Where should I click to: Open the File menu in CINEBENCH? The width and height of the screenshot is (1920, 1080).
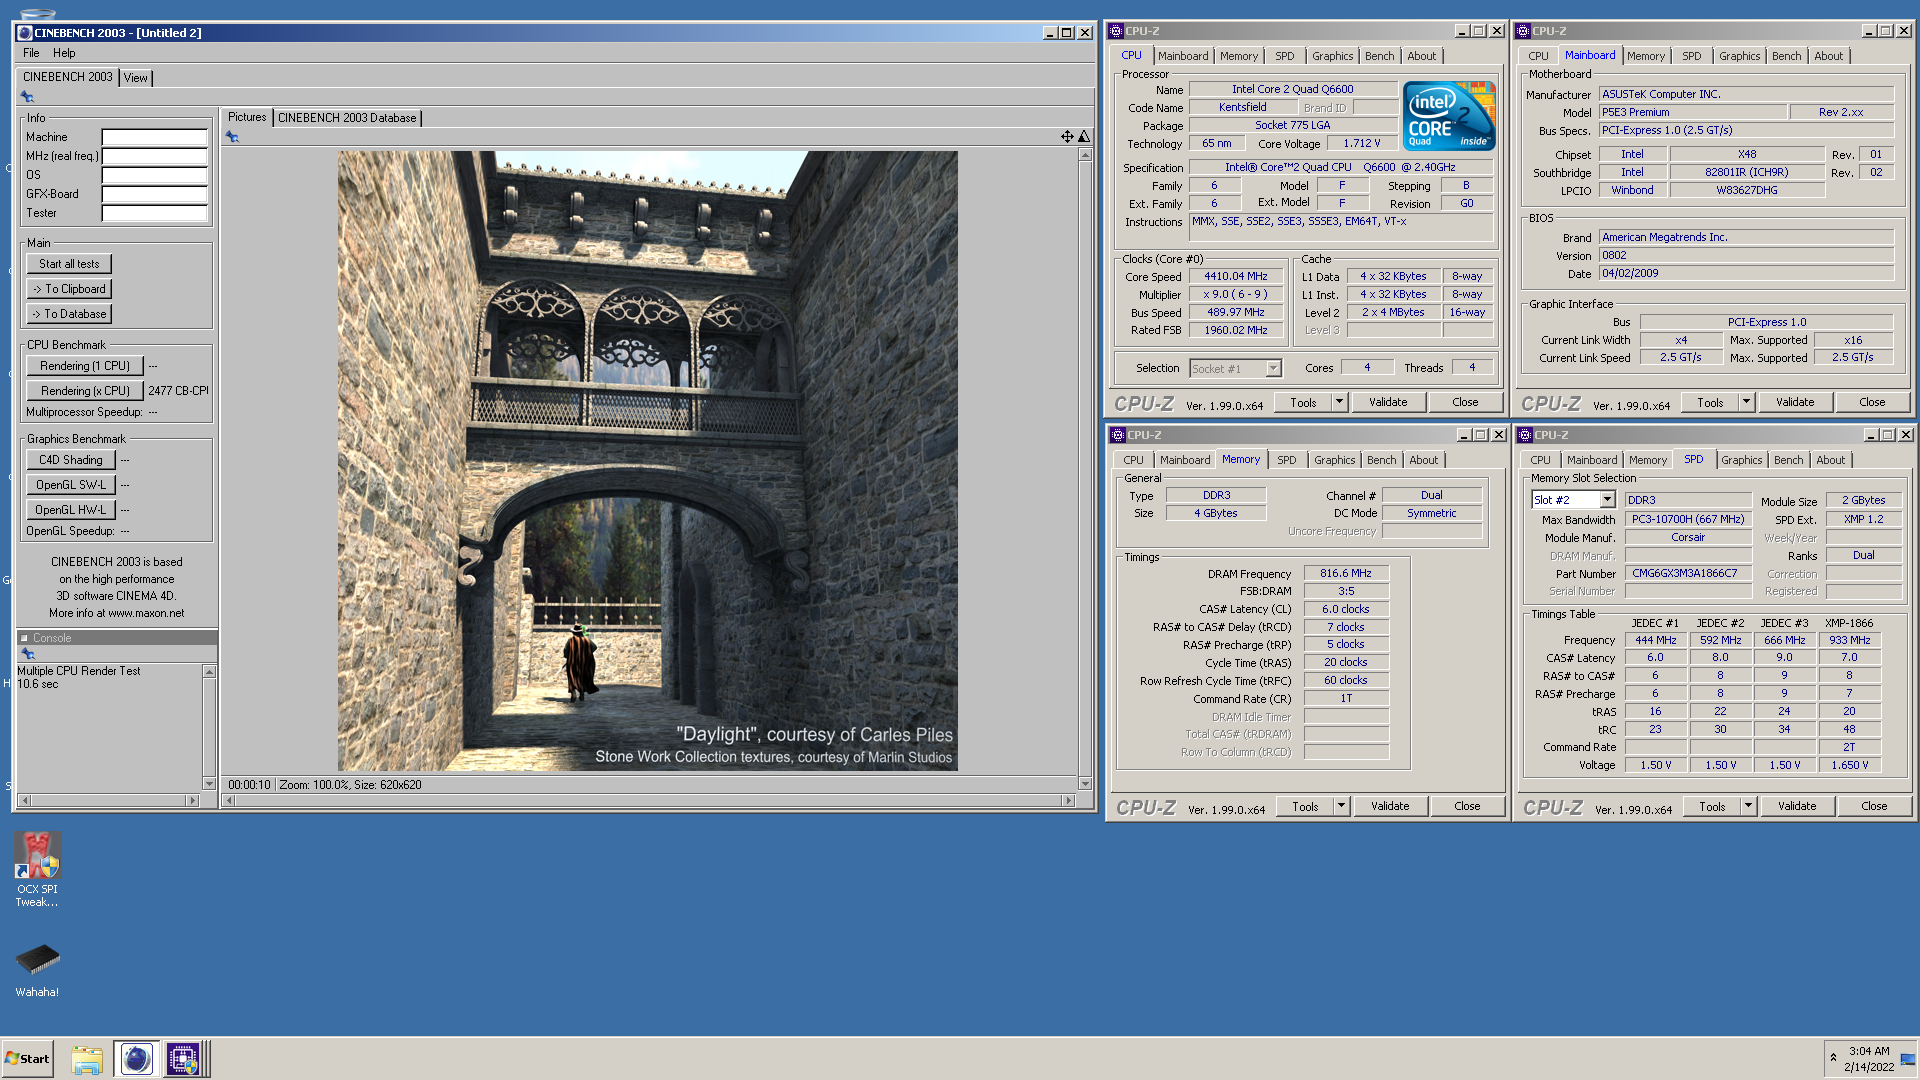31,53
